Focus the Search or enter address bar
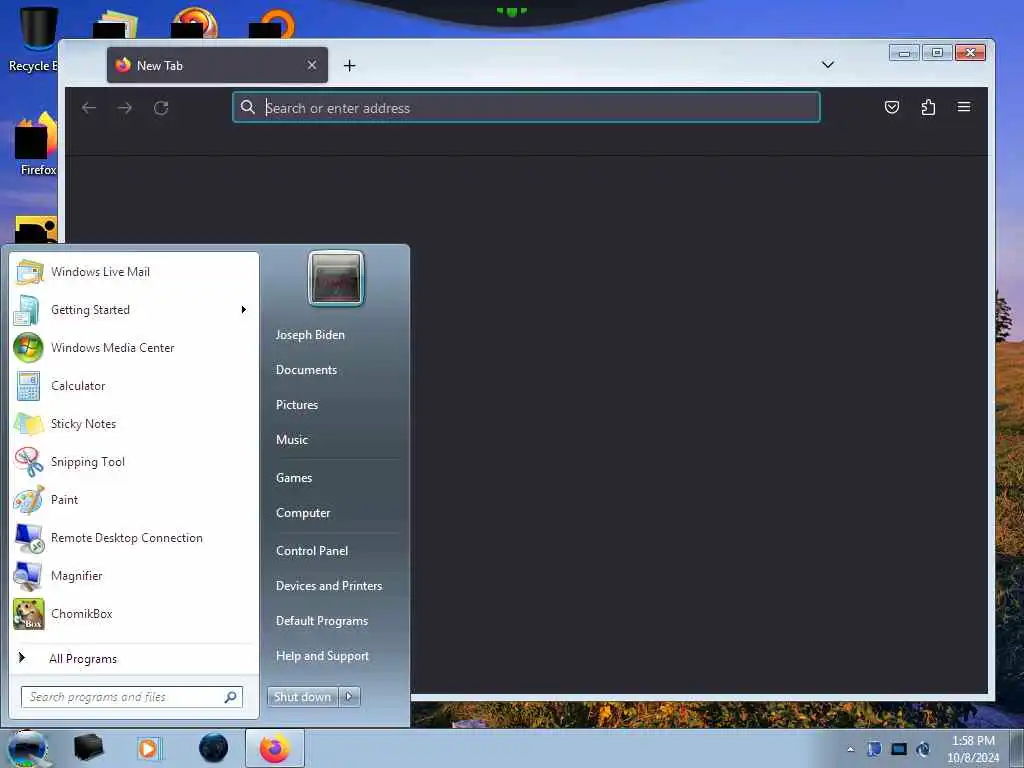The image size is (1024, 768). coord(526,108)
